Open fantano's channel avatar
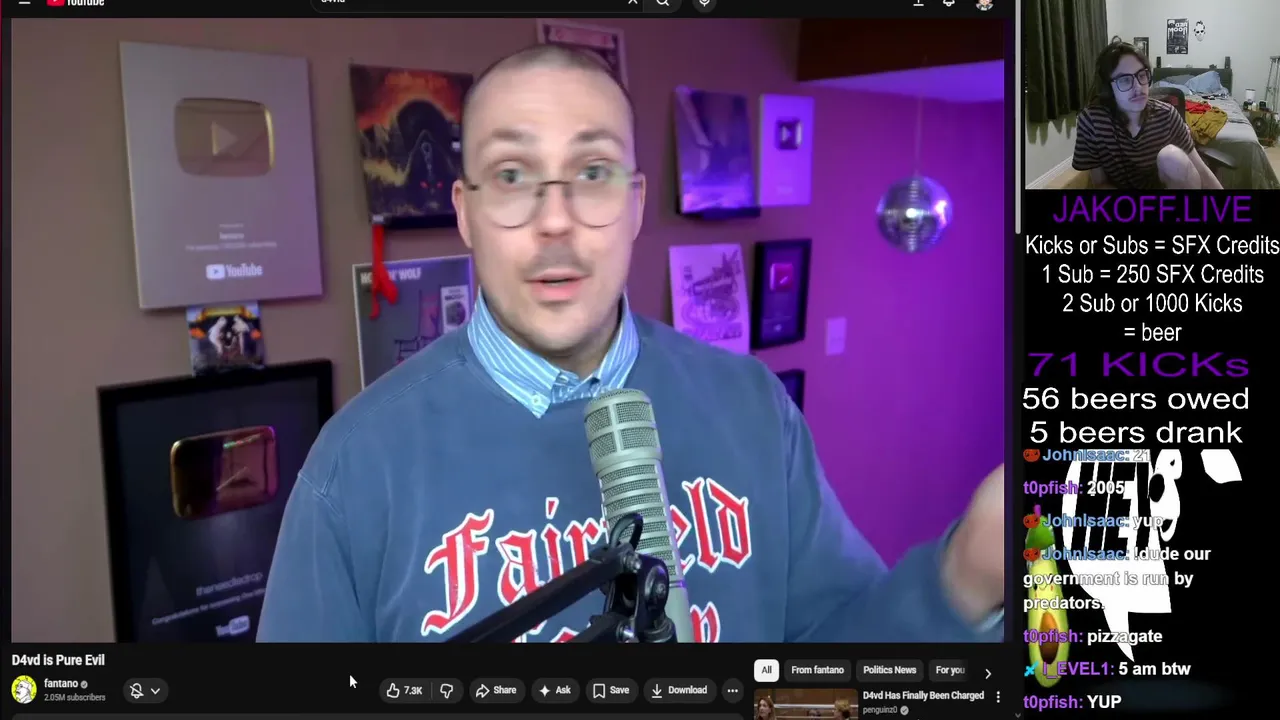 (24, 689)
